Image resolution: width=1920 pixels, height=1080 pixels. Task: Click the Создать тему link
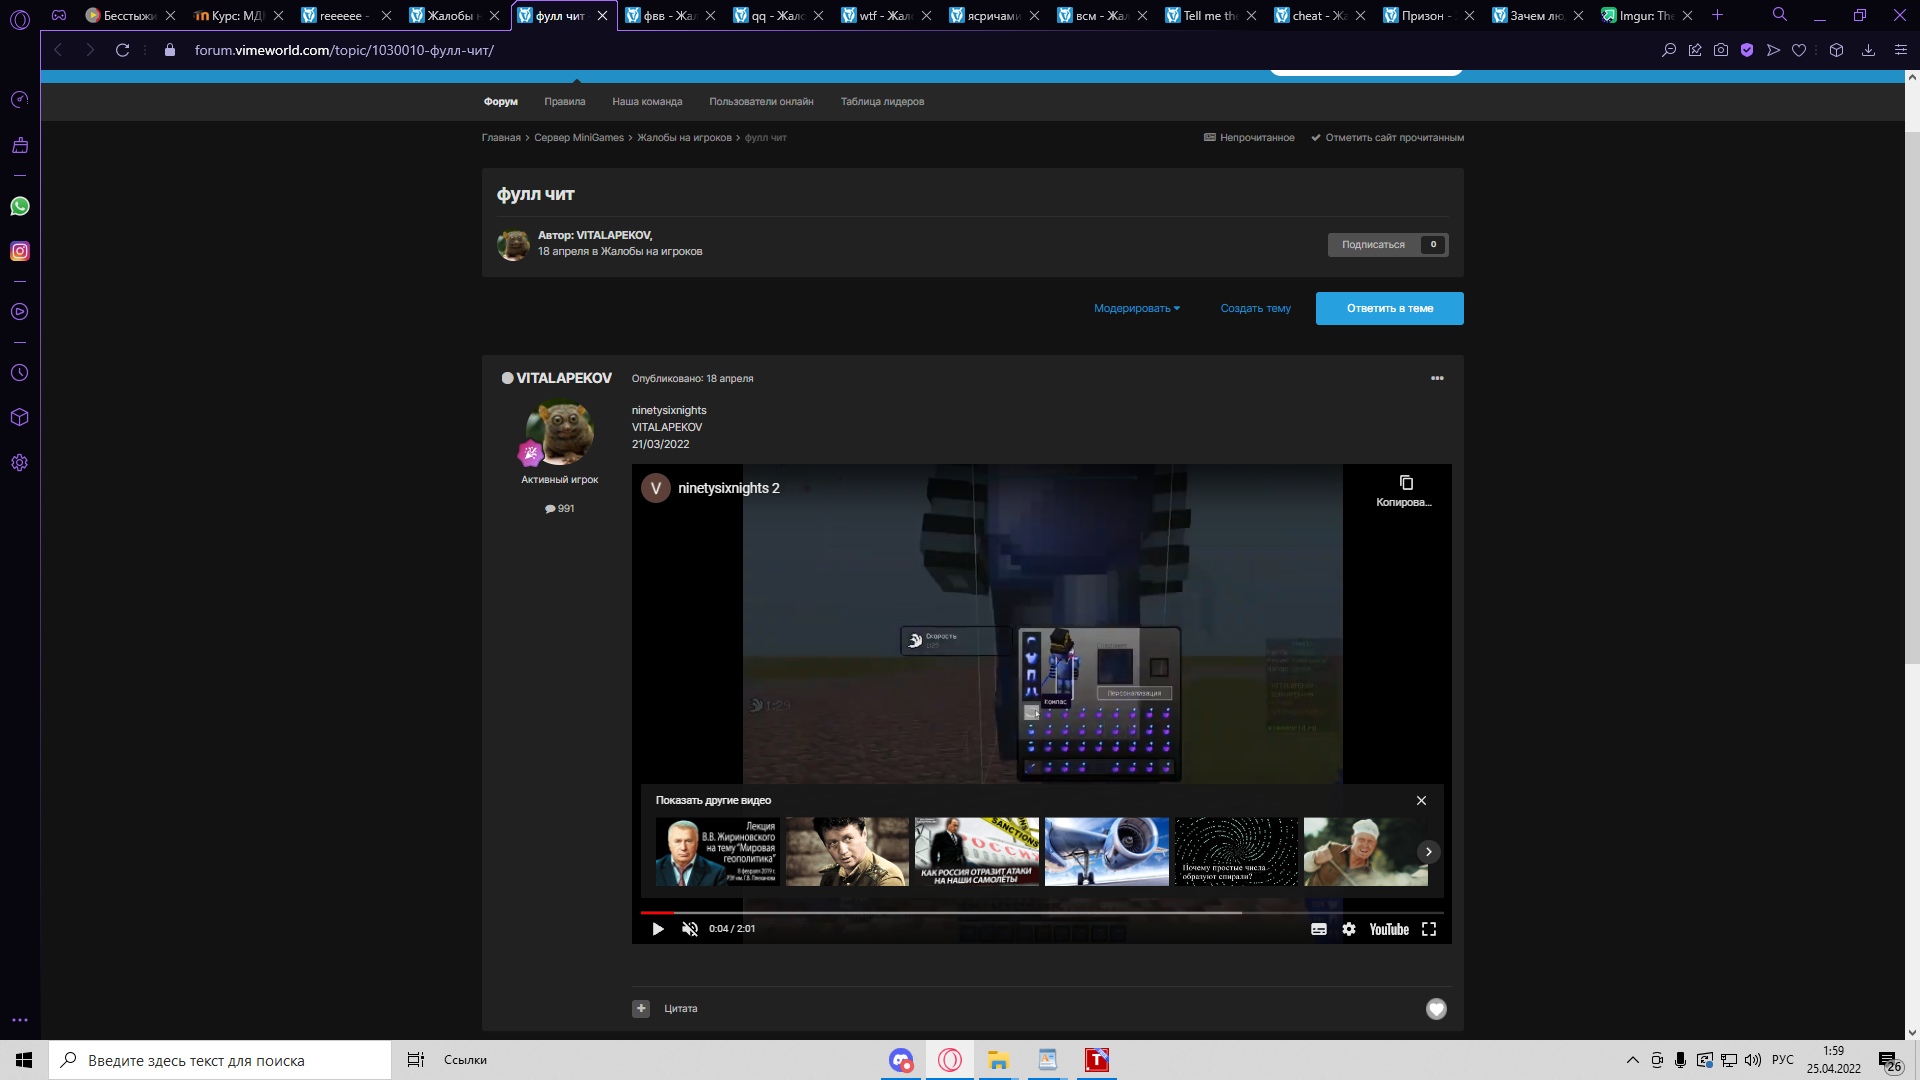tap(1255, 308)
